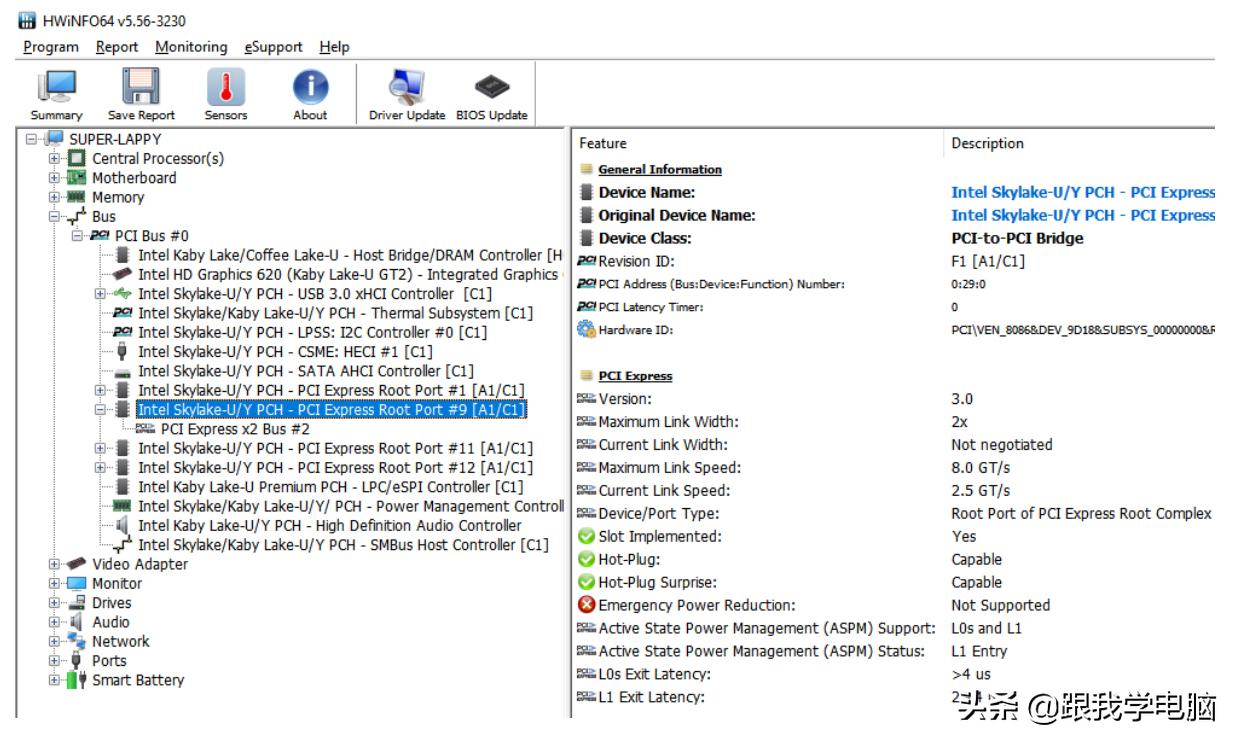
Task: Select the Maximum Link Speed row
Action: (x=895, y=467)
